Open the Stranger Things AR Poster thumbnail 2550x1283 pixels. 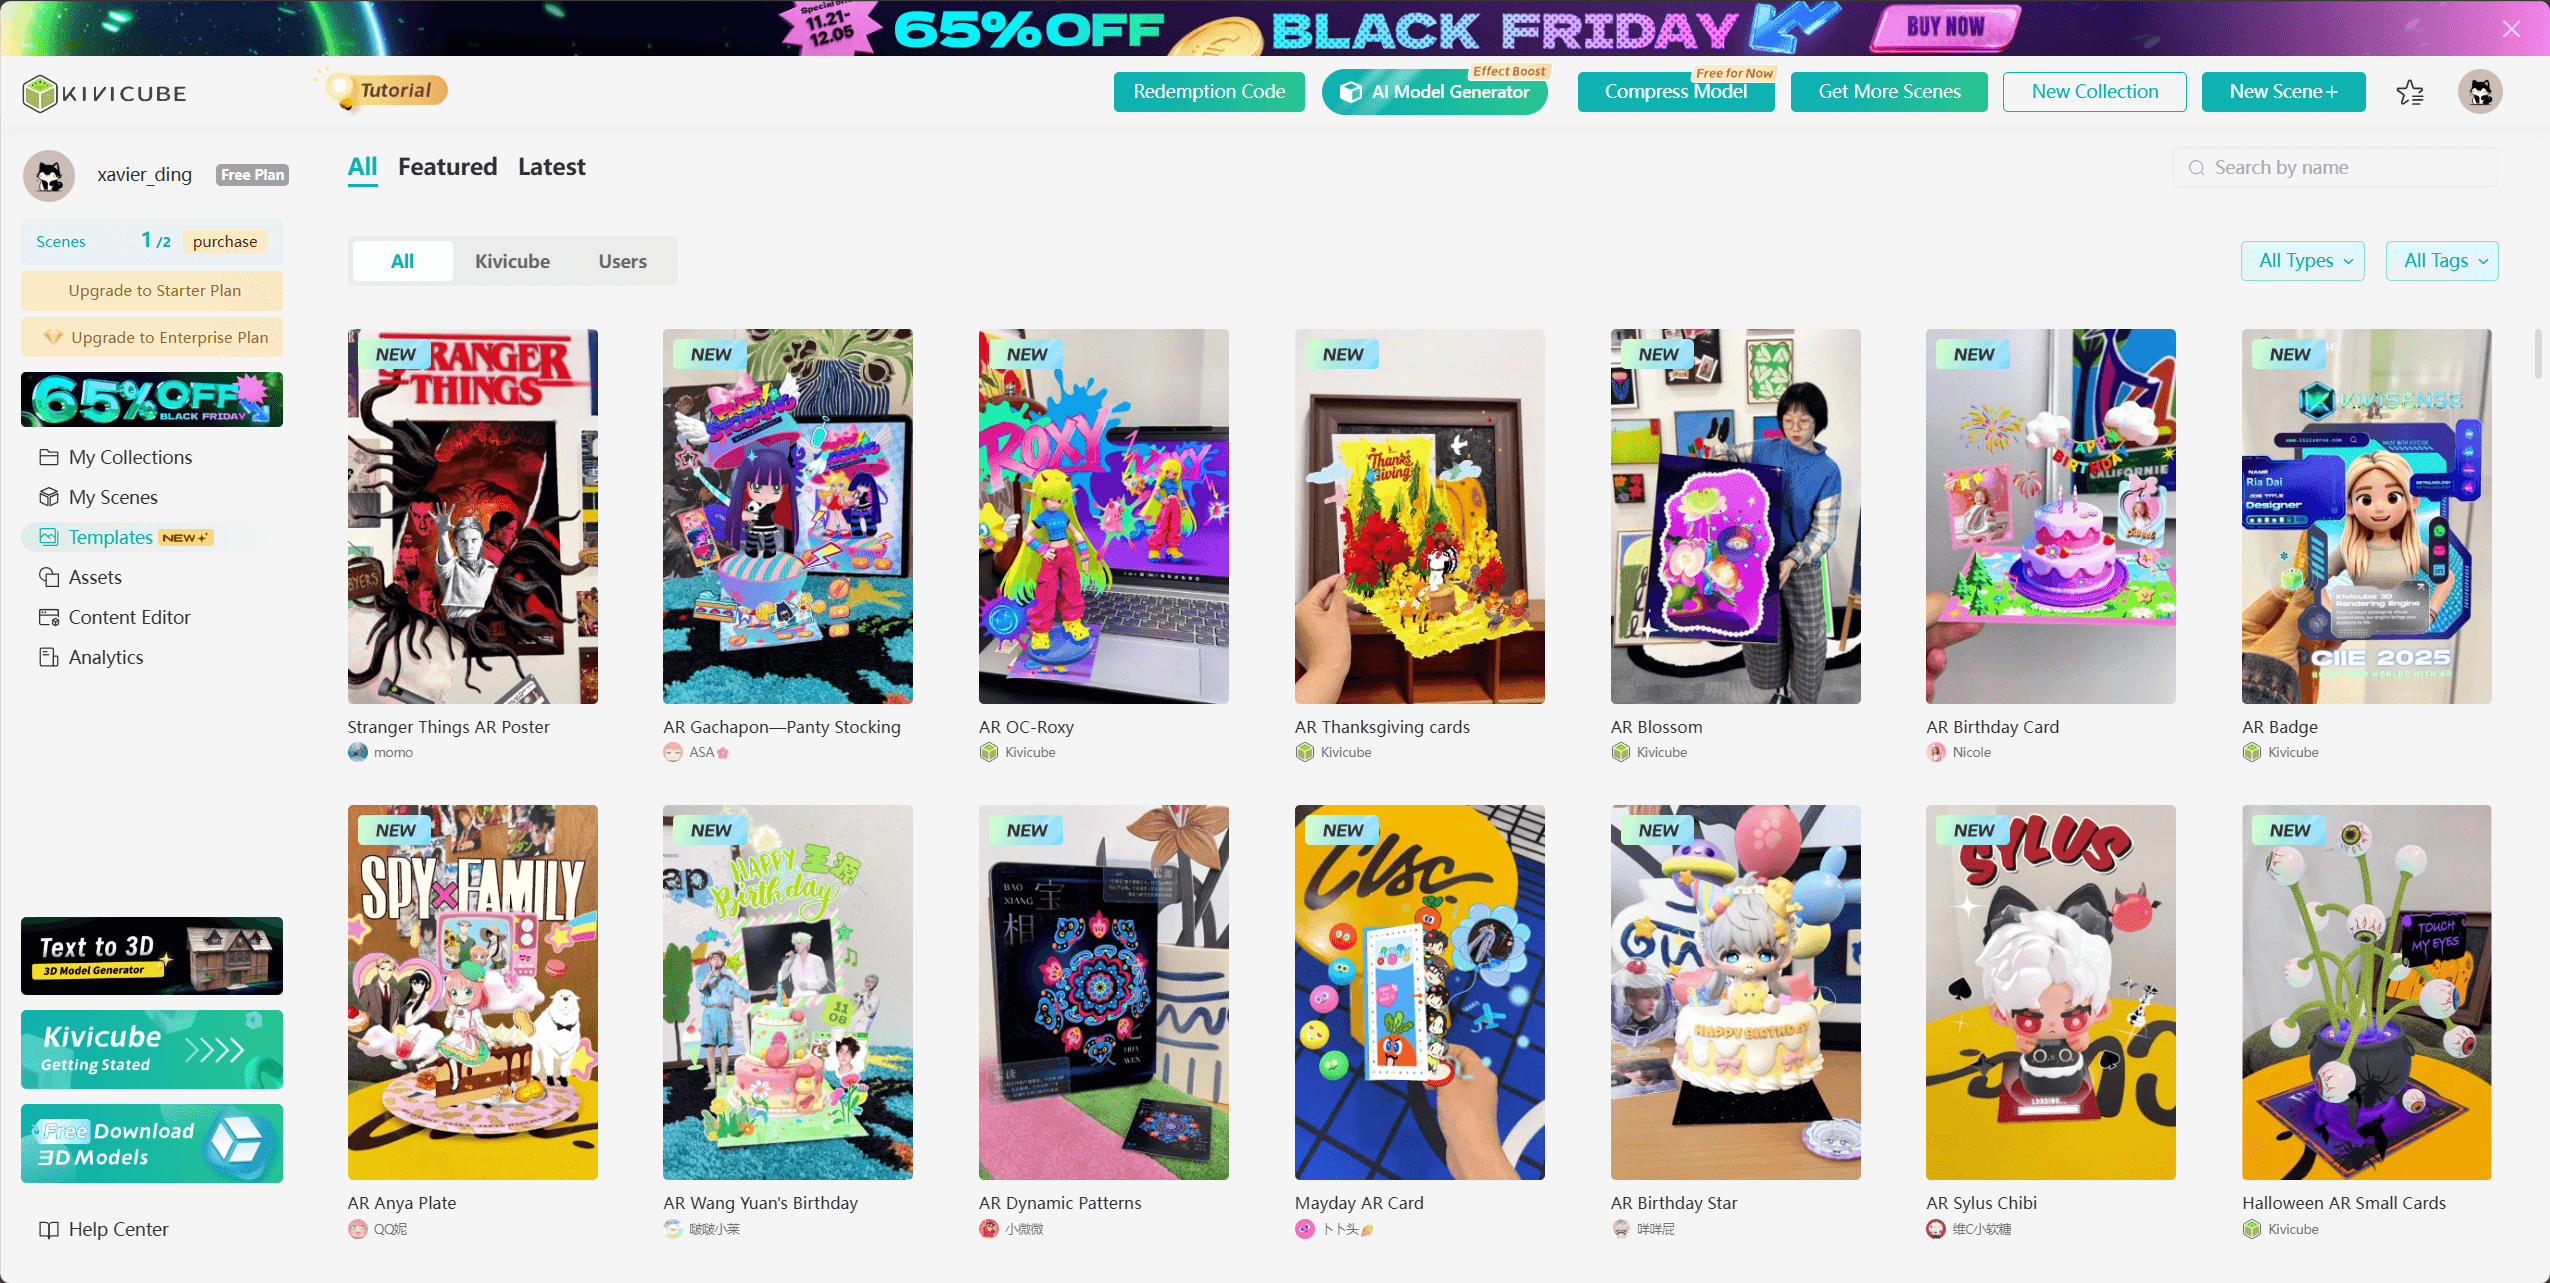point(472,516)
